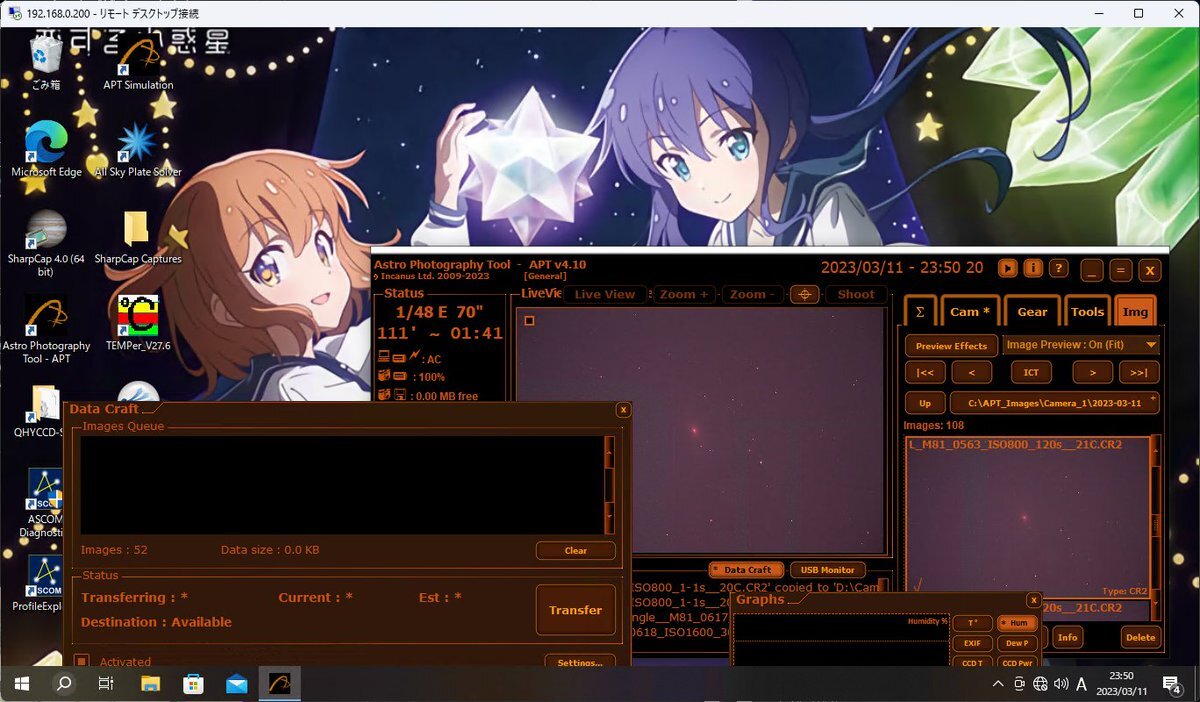The width and height of the screenshot is (1200, 702).
Task: Toggle the Live View button
Action: (605, 294)
